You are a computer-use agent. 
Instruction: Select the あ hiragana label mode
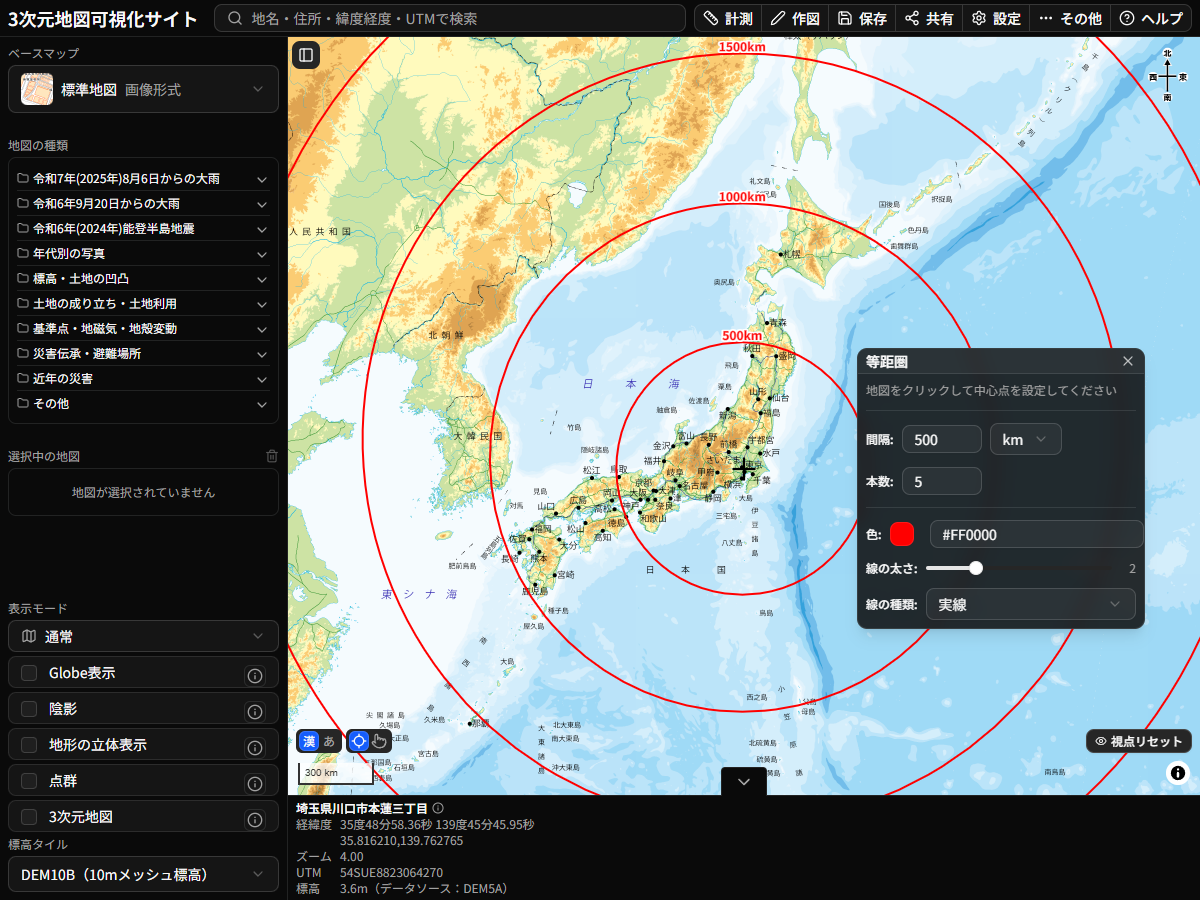[329, 741]
